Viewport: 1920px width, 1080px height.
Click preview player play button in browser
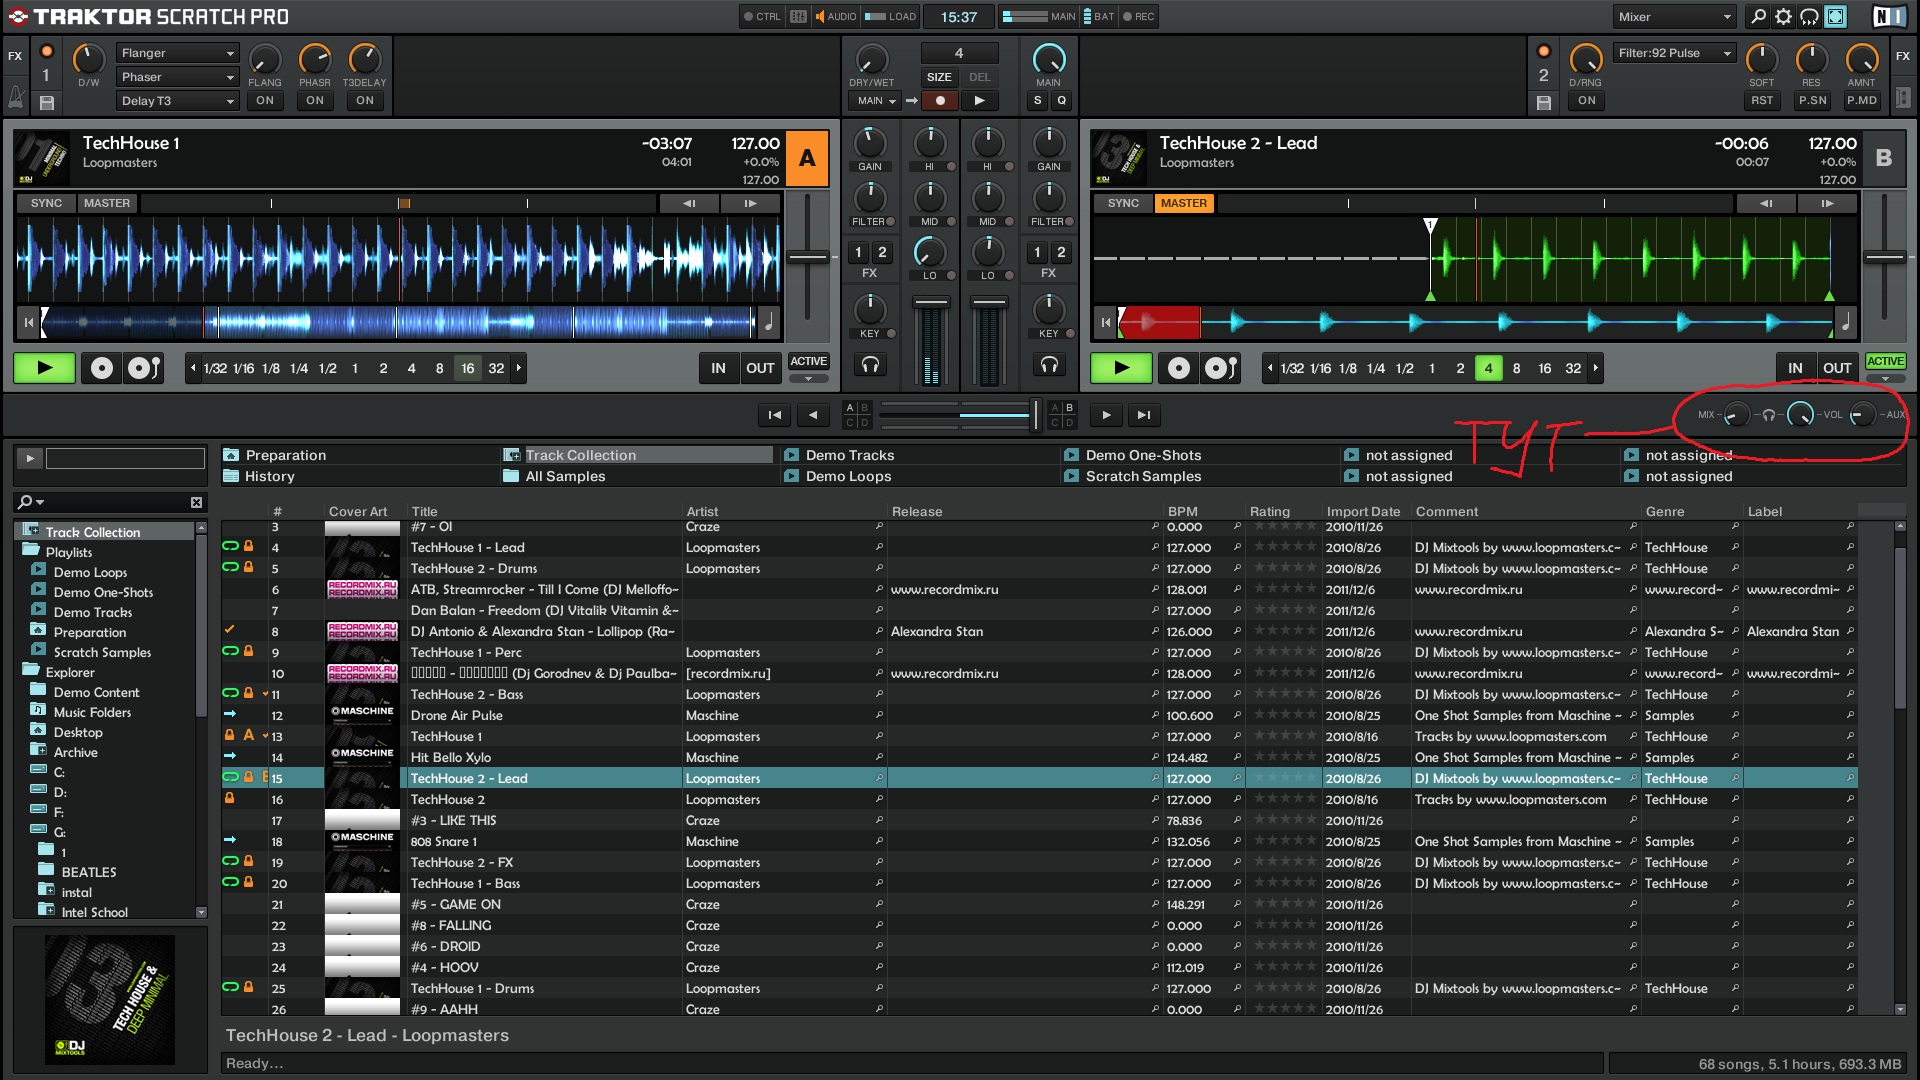pyautogui.click(x=29, y=459)
